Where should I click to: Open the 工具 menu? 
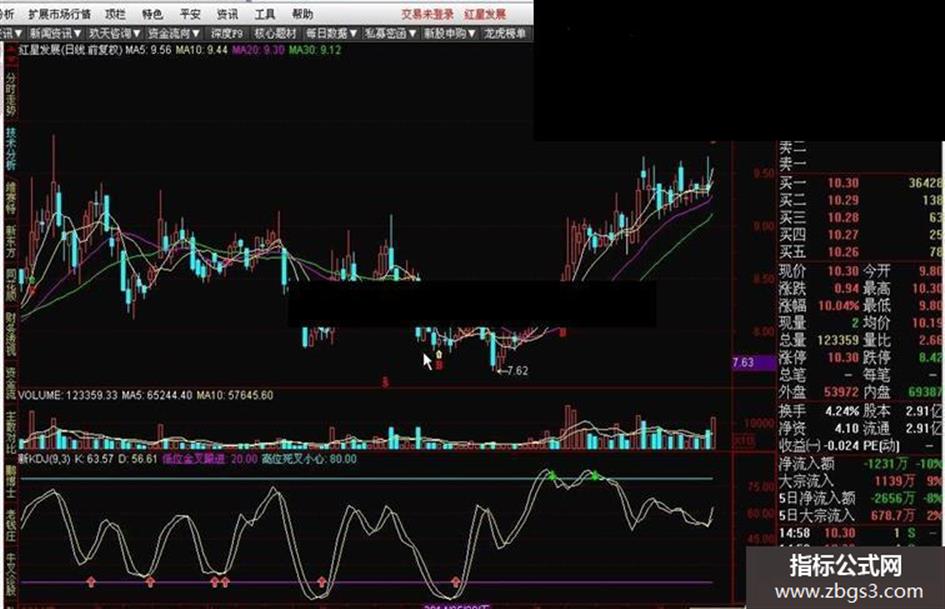[265, 13]
